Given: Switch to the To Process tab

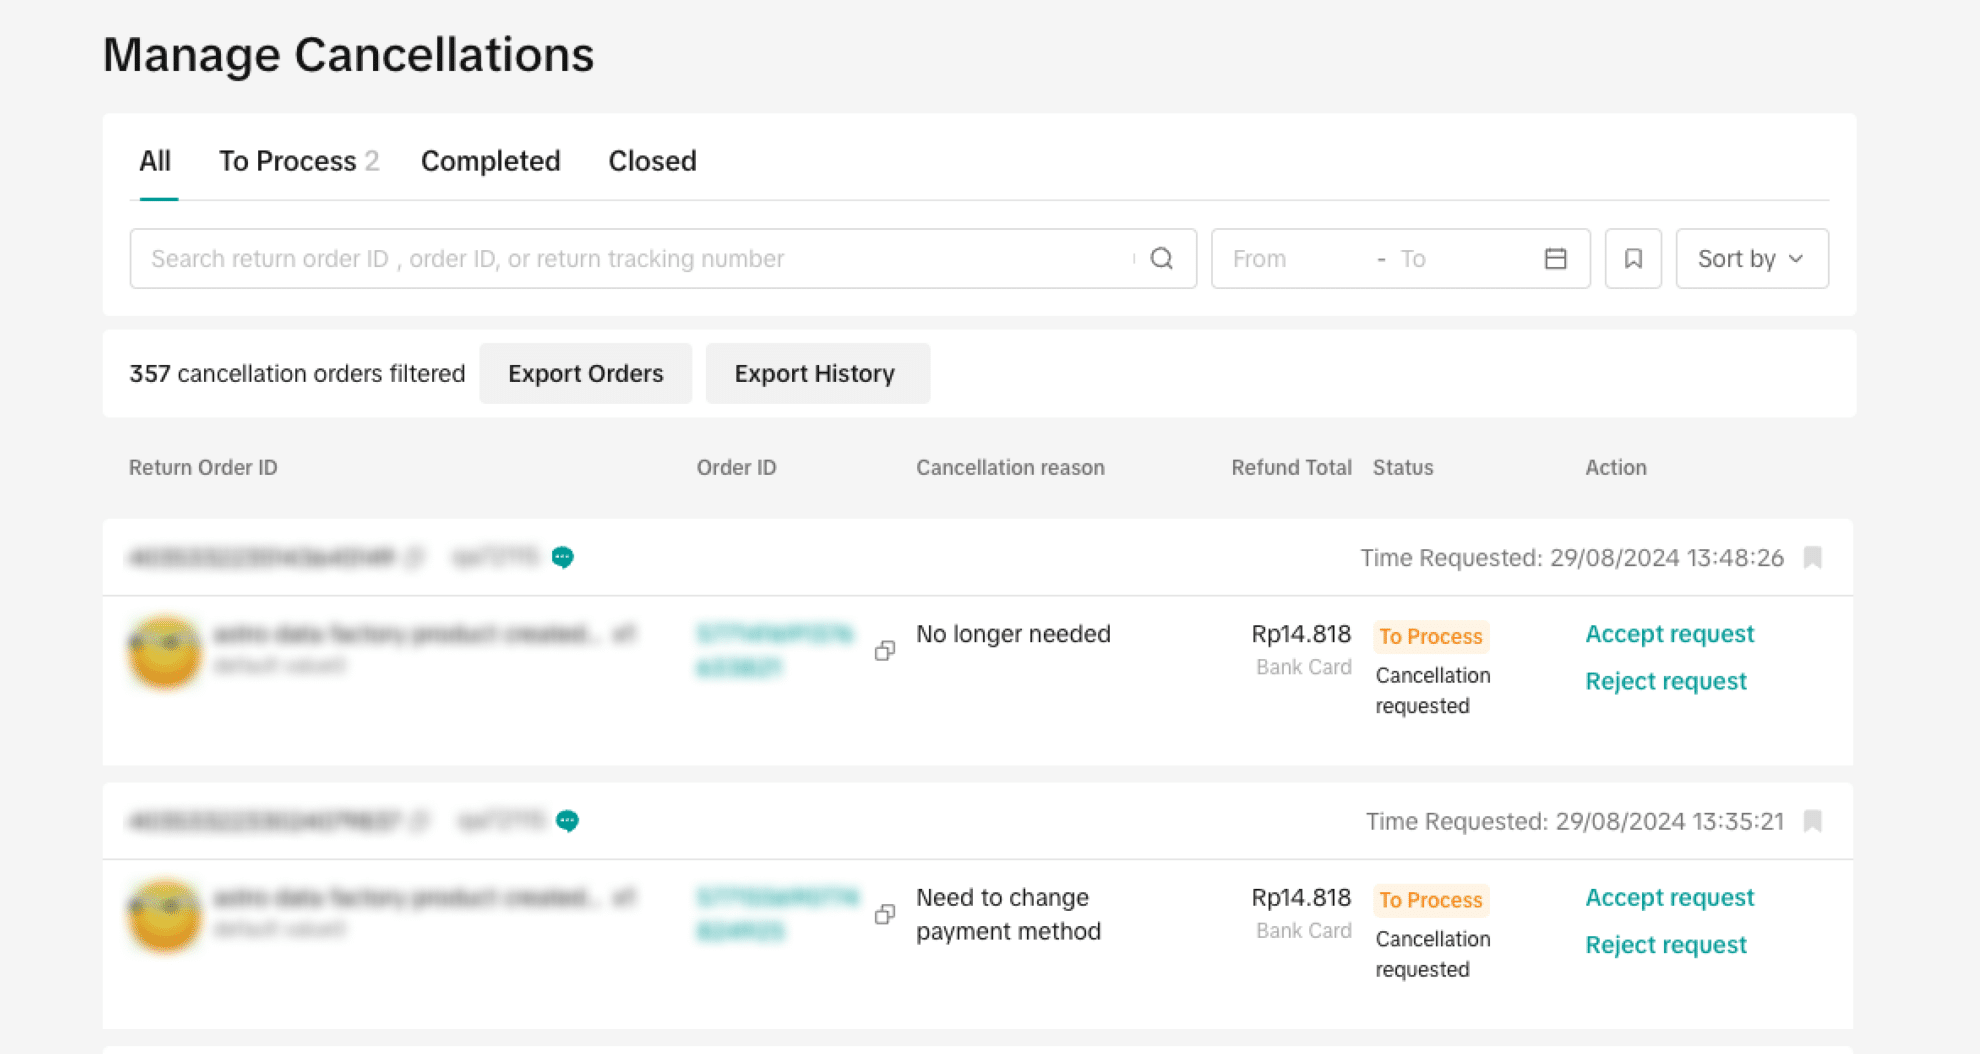Looking at the screenshot, I should [x=298, y=161].
